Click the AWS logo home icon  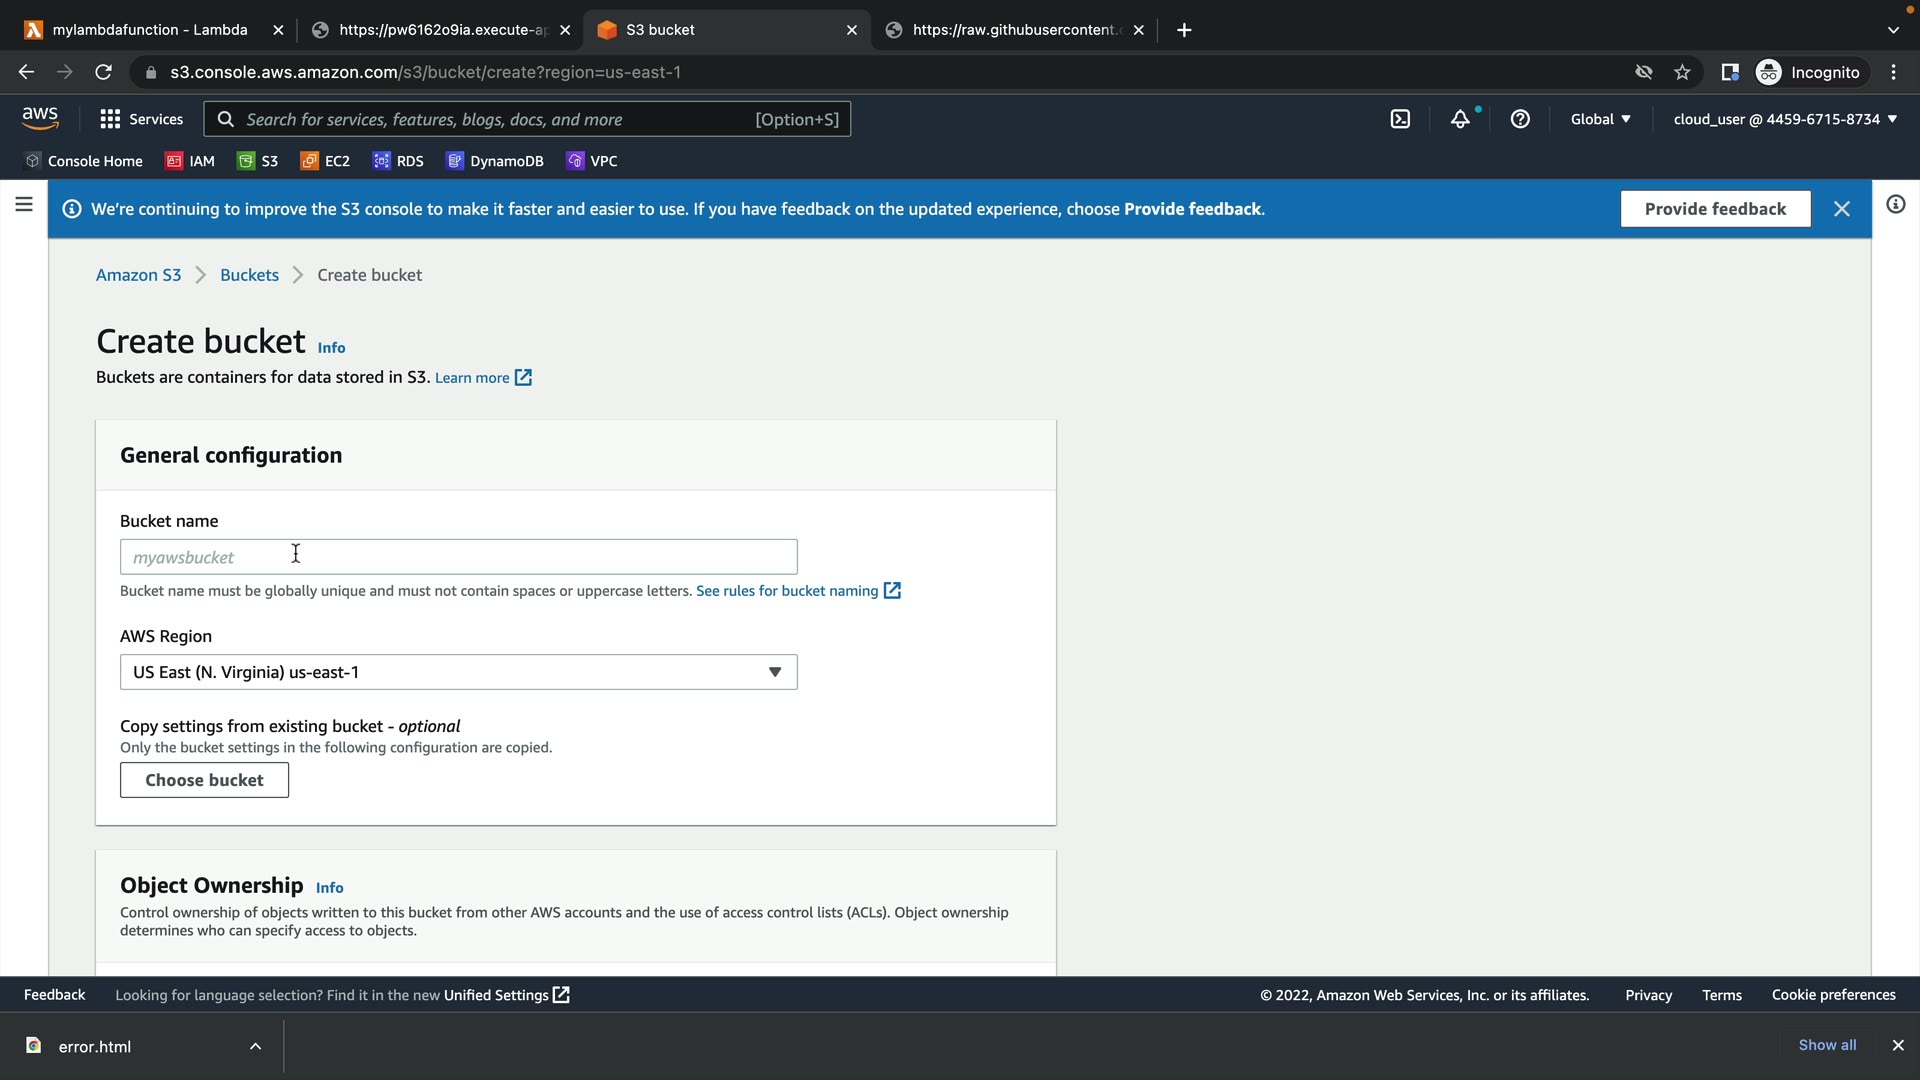coord(40,118)
